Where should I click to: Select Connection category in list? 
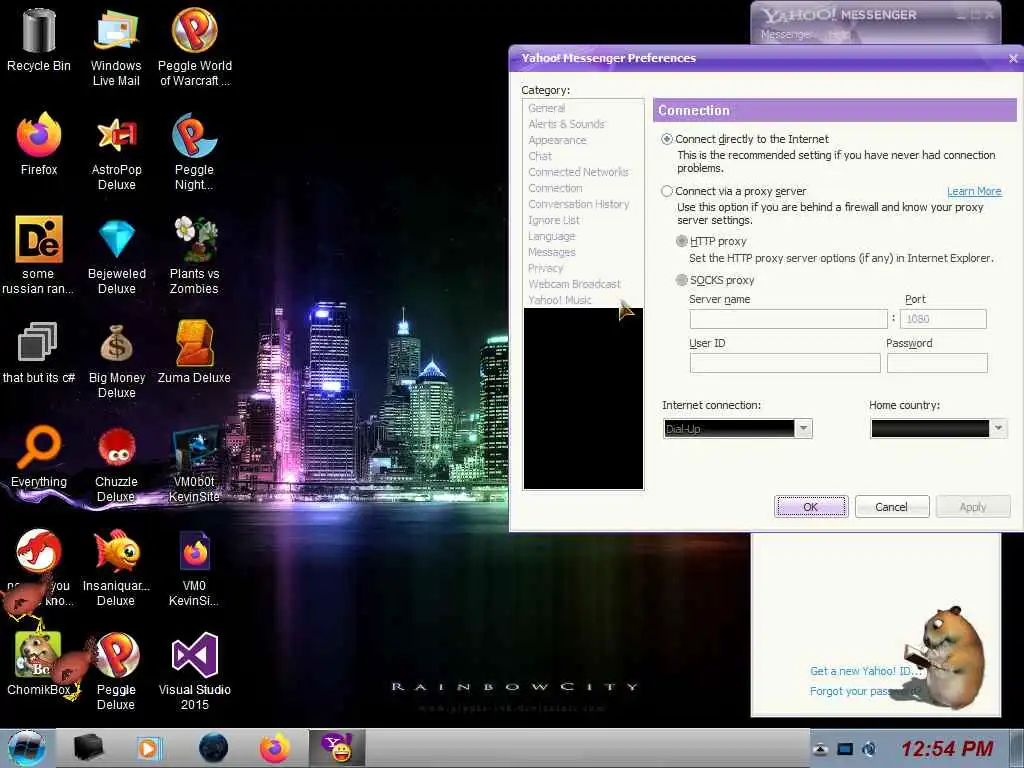point(555,188)
